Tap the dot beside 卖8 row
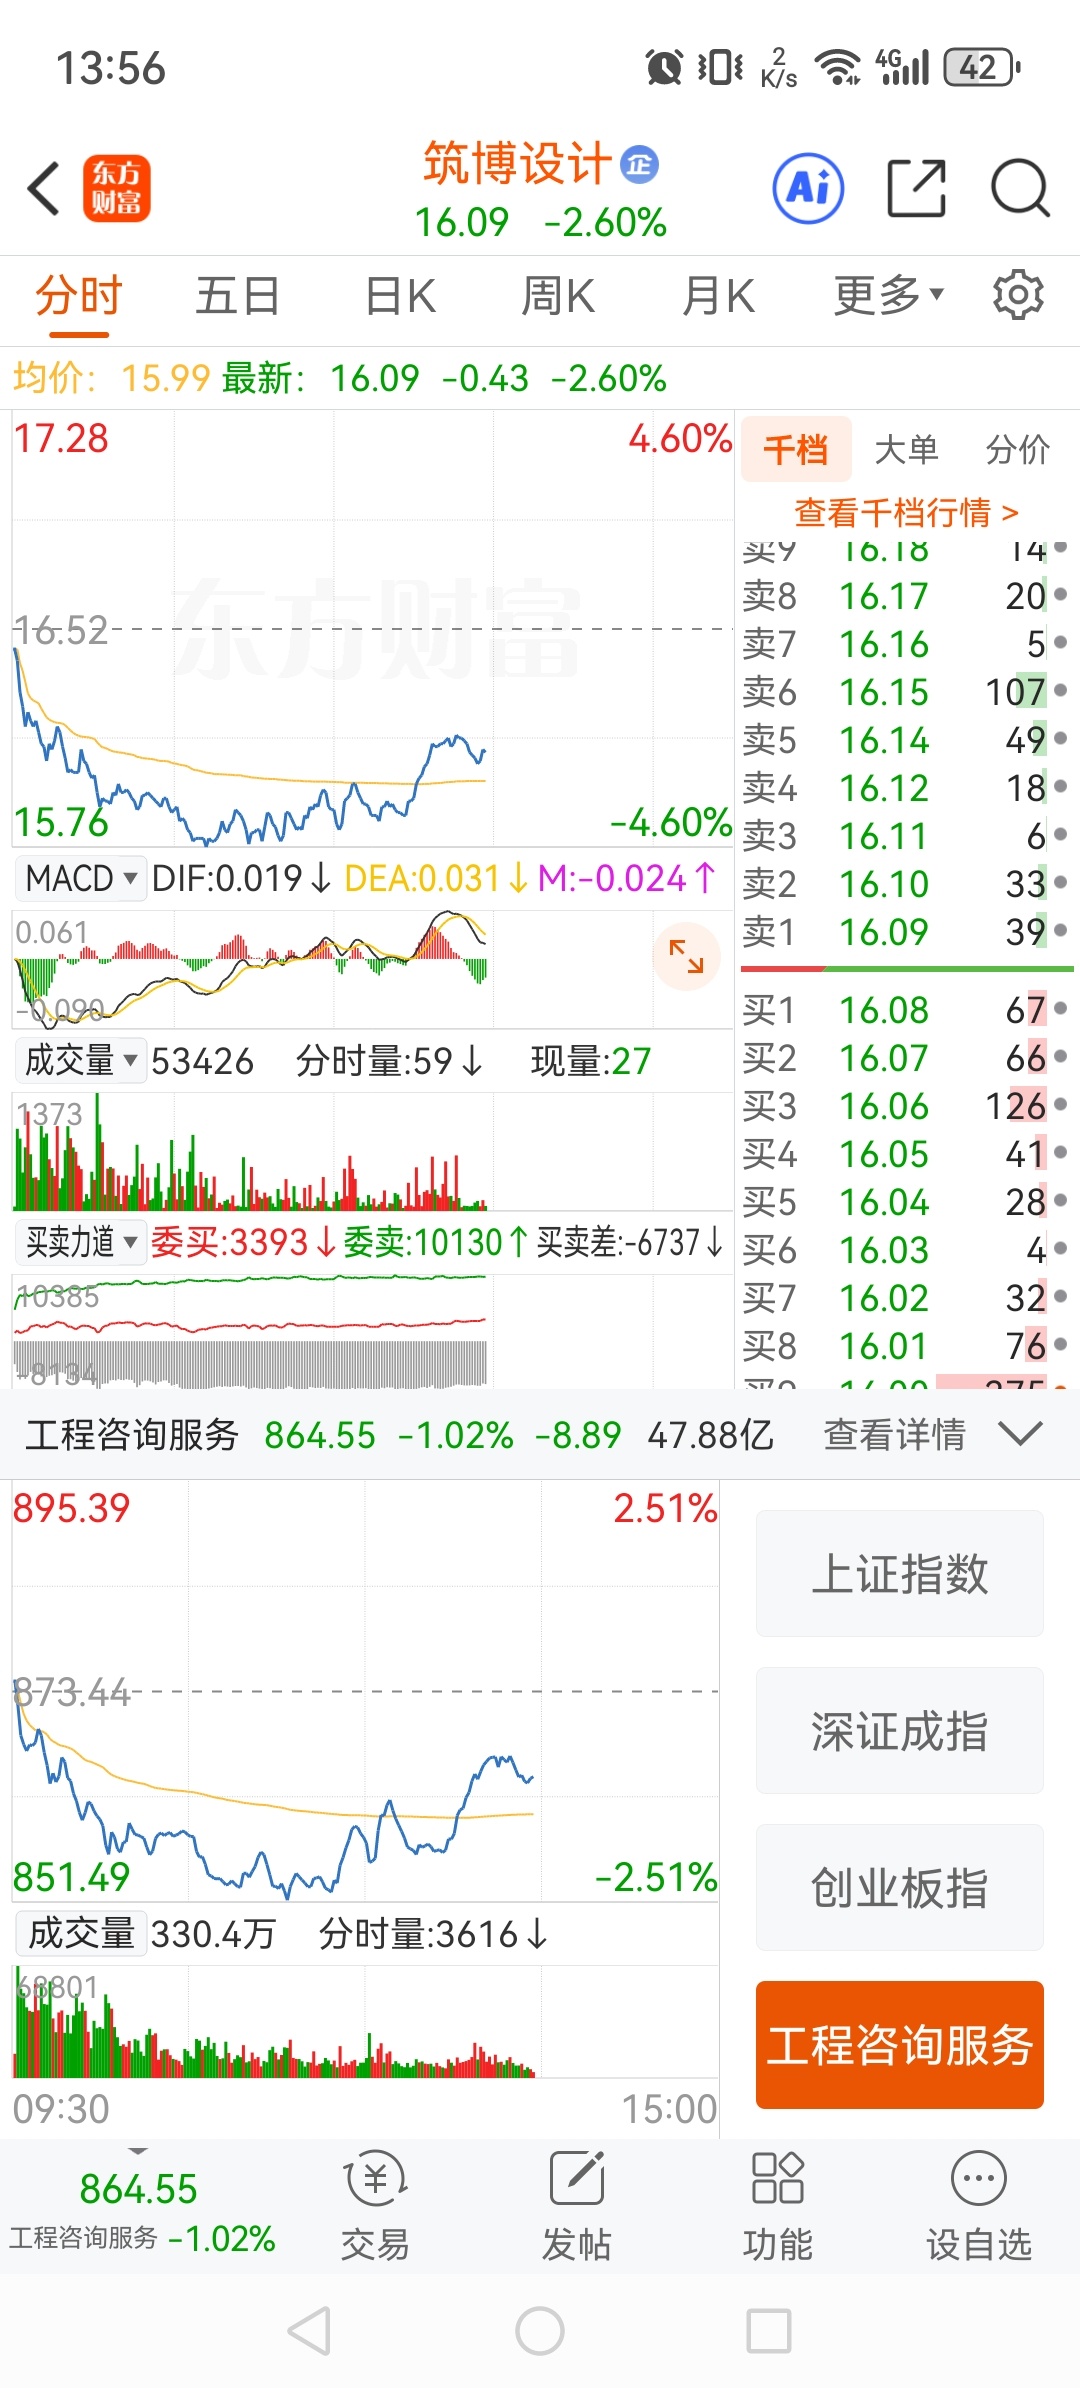Screen dimensions: 1080x2388 [x=1060, y=595]
